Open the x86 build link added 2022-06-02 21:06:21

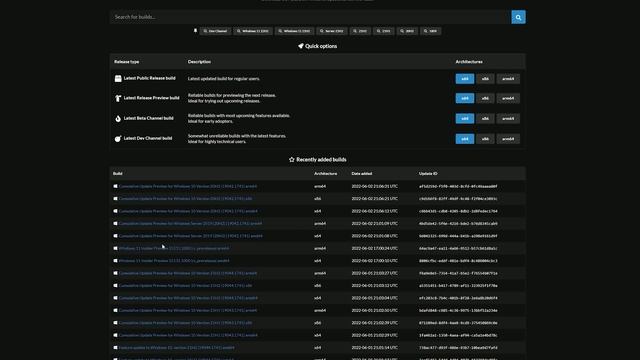[185, 199]
